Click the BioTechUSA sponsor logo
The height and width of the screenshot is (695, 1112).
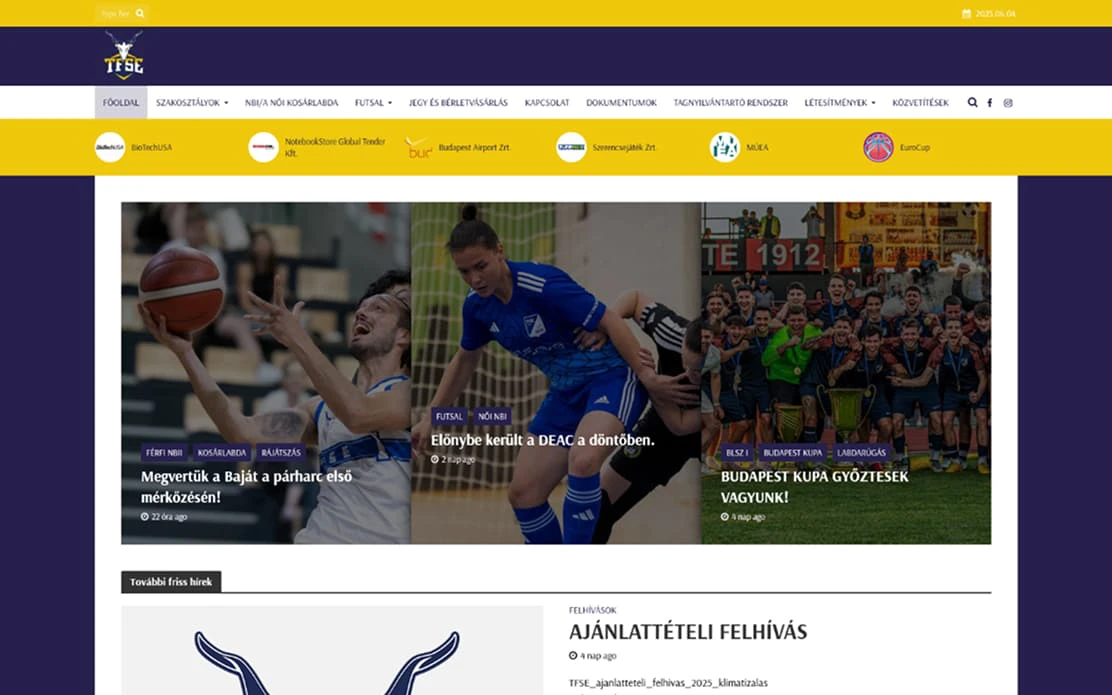pyautogui.click(x=110, y=148)
